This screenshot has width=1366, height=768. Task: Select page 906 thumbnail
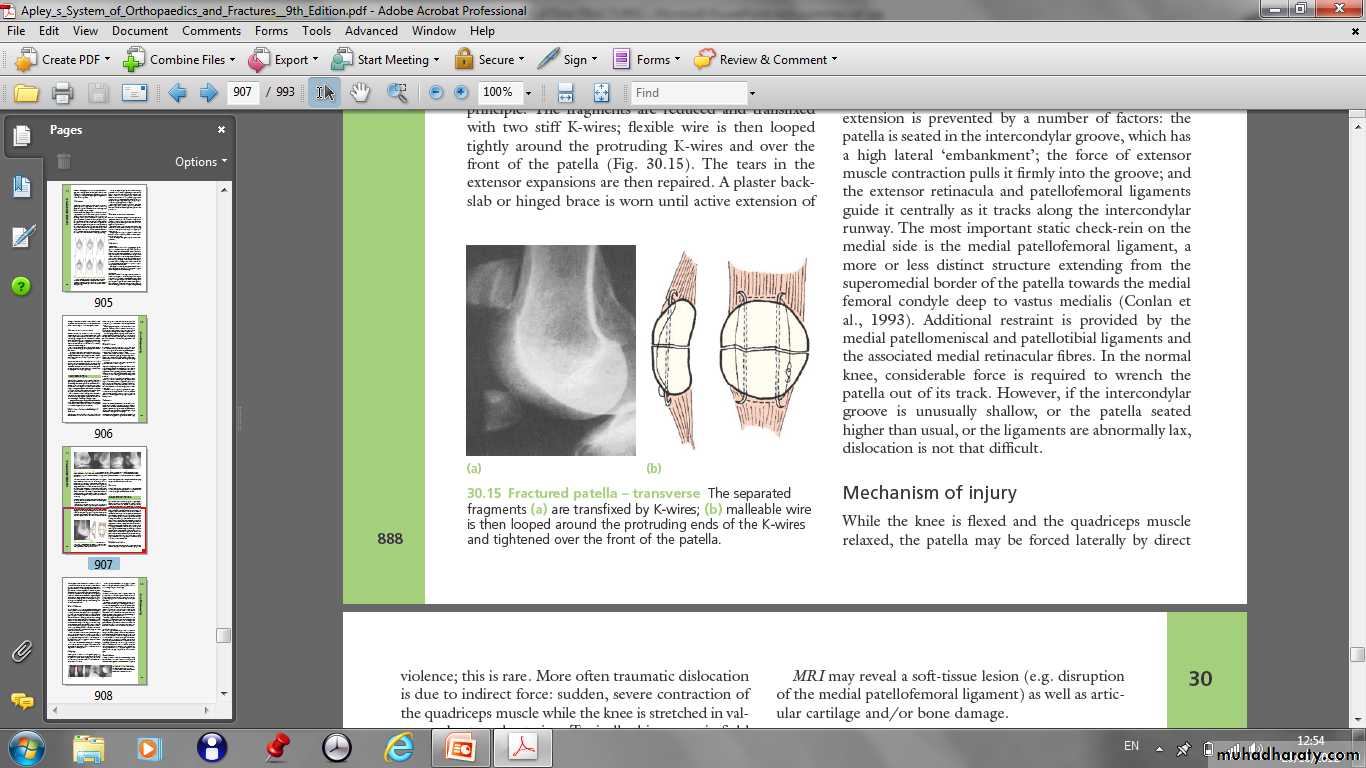[104, 369]
